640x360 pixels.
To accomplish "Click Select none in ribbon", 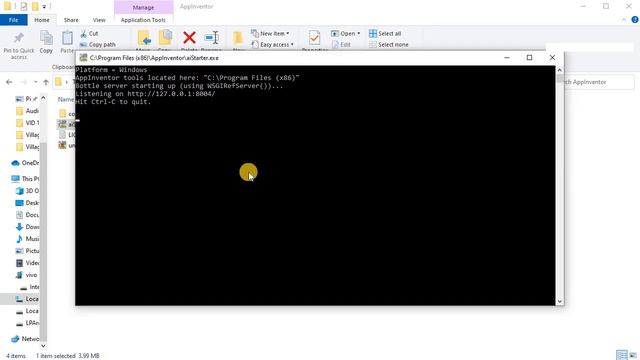I will pyautogui.click(x=389, y=44).
